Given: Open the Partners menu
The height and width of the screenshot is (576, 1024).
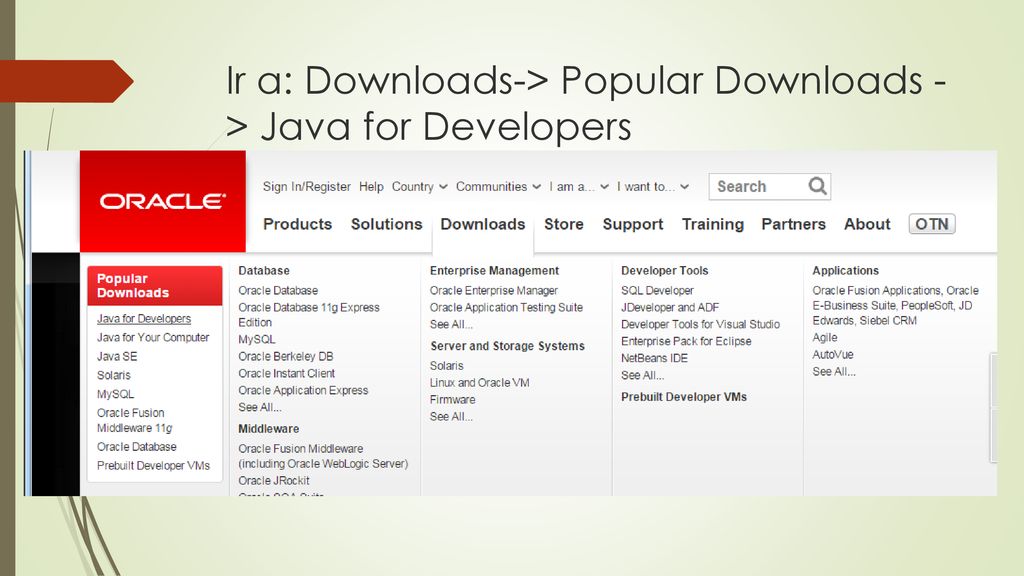Looking at the screenshot, I should pyautogui.click(x=793, y=224).
